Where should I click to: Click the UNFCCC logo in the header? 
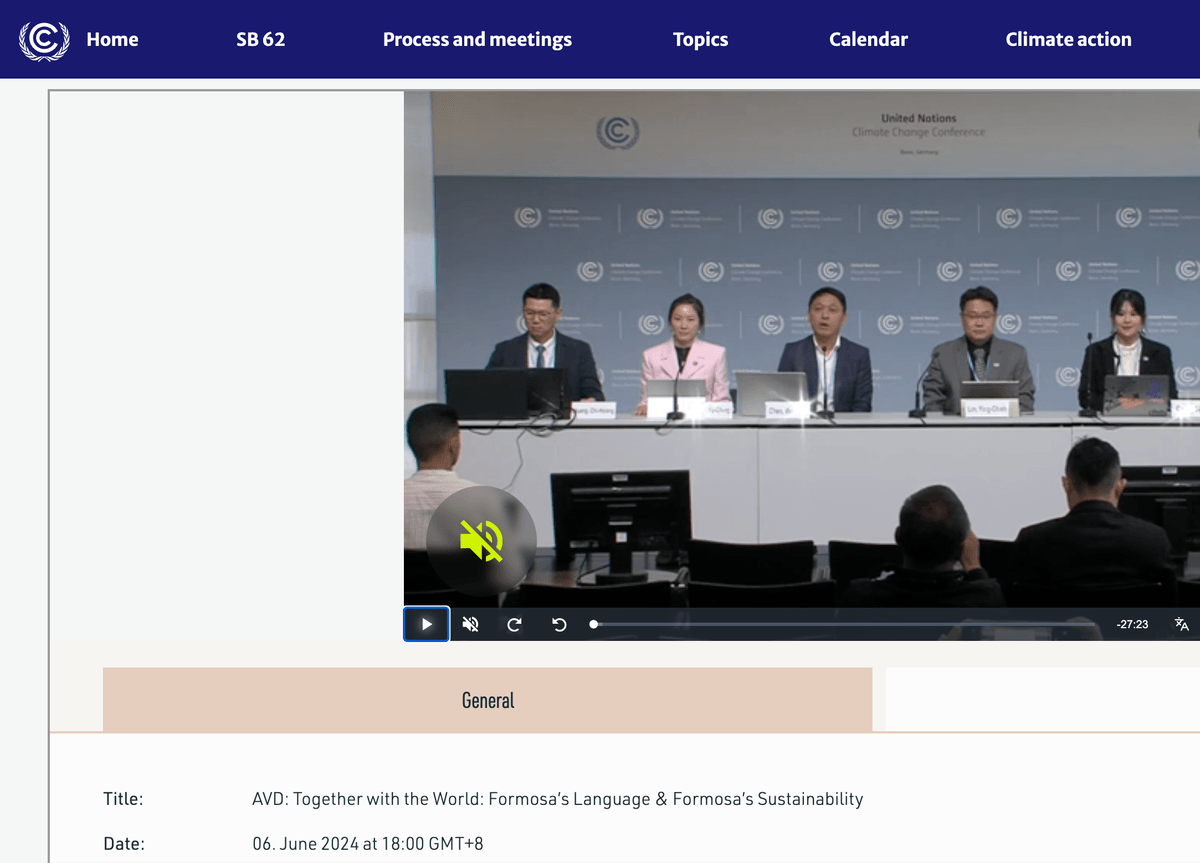44,40
